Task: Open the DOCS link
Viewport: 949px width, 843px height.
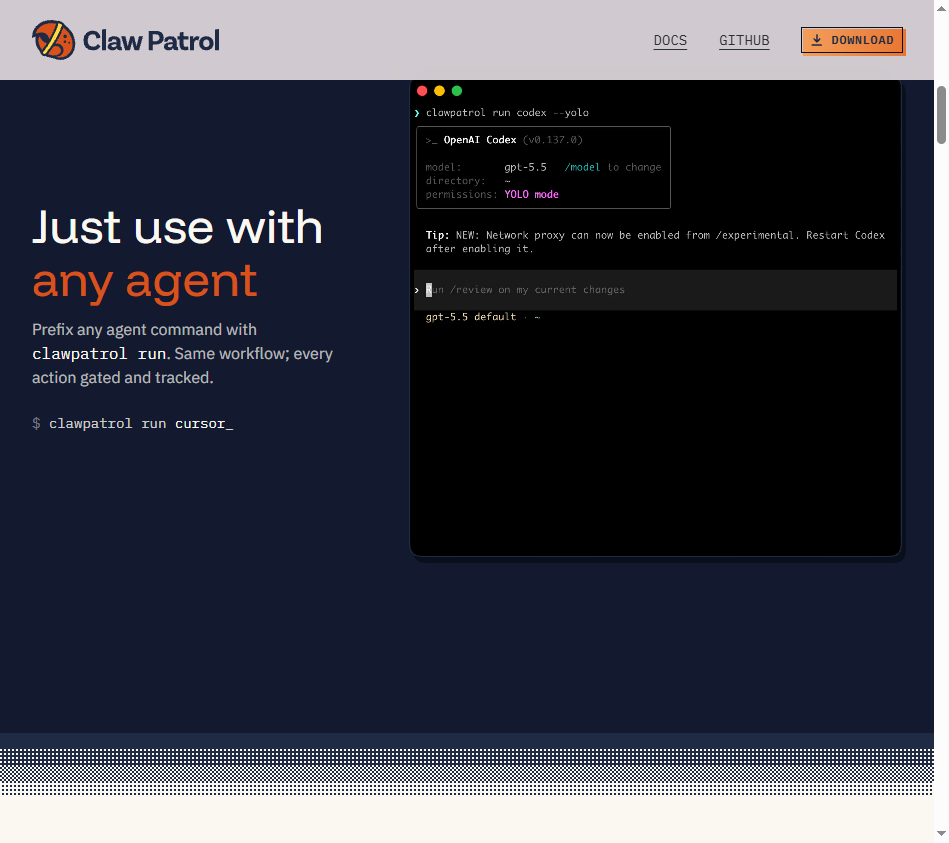Action: tap(670, 41)
